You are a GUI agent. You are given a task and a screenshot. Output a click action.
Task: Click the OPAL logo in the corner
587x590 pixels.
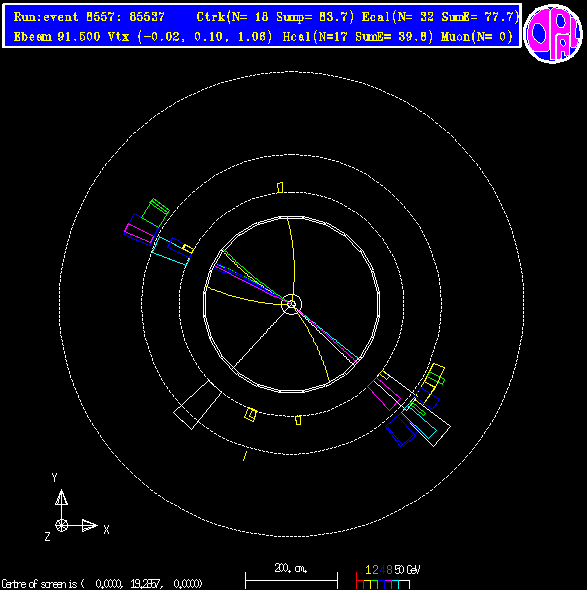pyautogui.click(x=553, y=33)
